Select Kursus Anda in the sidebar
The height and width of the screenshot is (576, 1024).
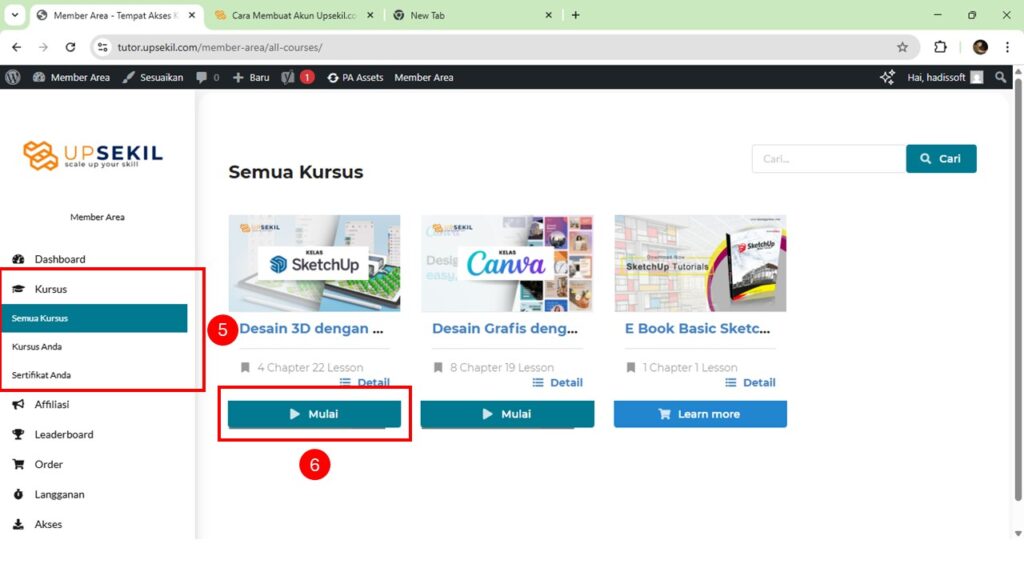37,346
